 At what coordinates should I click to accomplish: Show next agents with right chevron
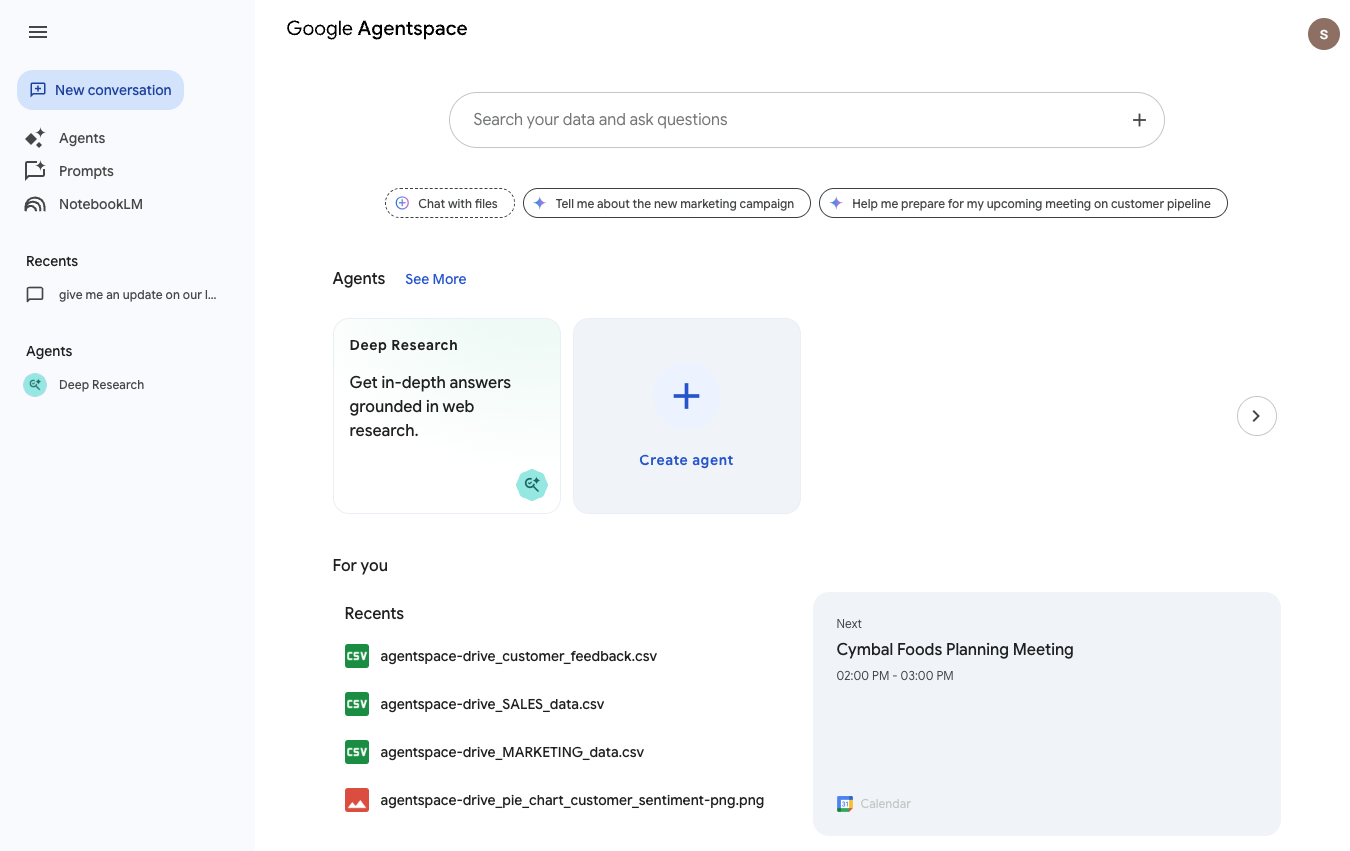coord(1257,416)
